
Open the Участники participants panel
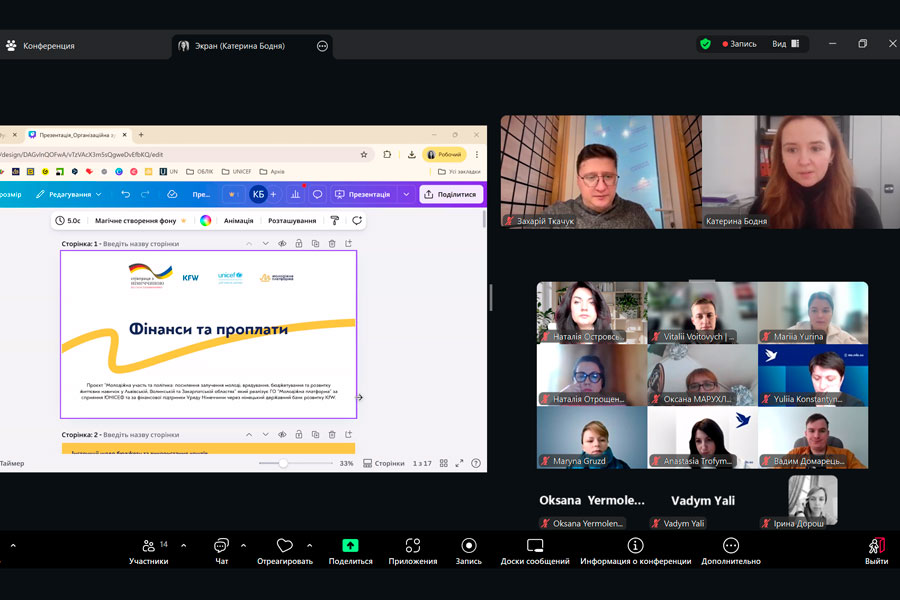(x=149, y=552)
